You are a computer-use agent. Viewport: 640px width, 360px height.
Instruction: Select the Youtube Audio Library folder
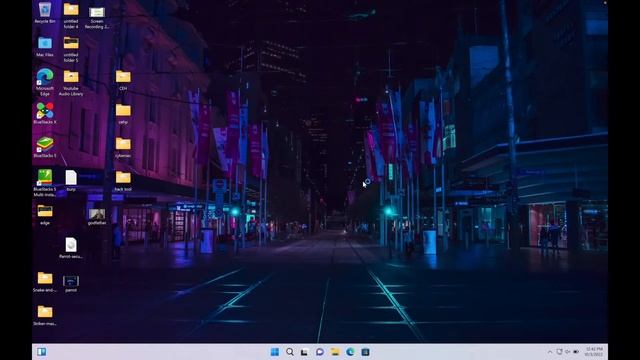[71, 83]
